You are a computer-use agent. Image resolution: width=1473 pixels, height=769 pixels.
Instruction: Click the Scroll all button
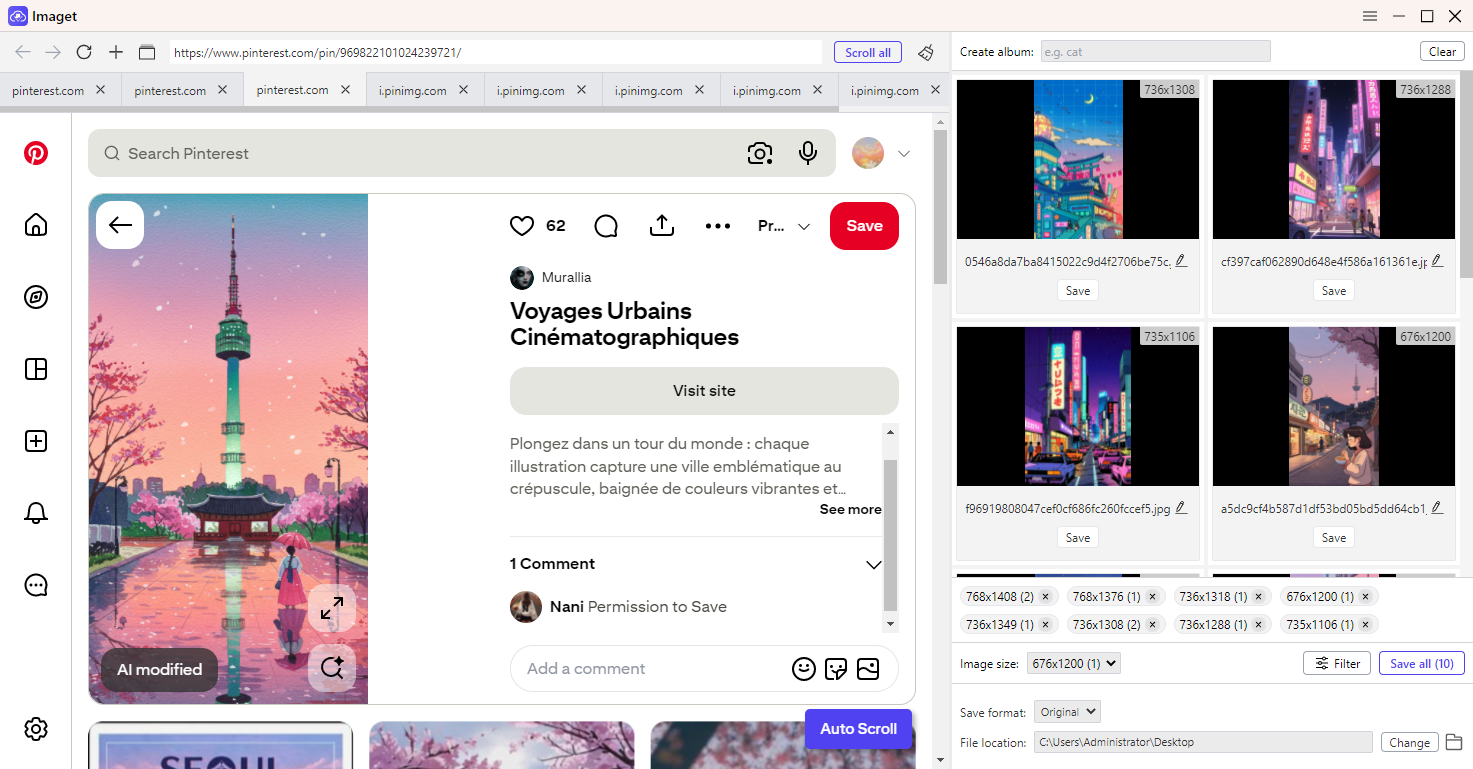tap(868, 52)
